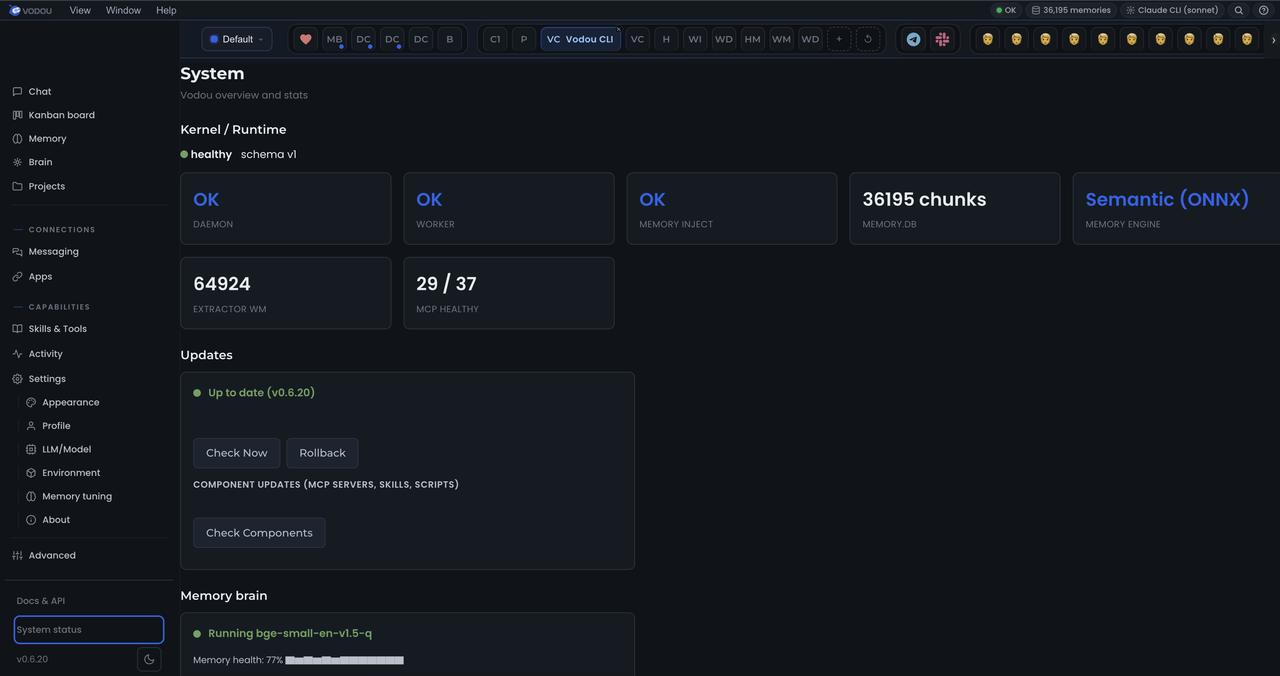Open the Window menu
Viewport: 1280px width, 676px height.
coord(123,10)
